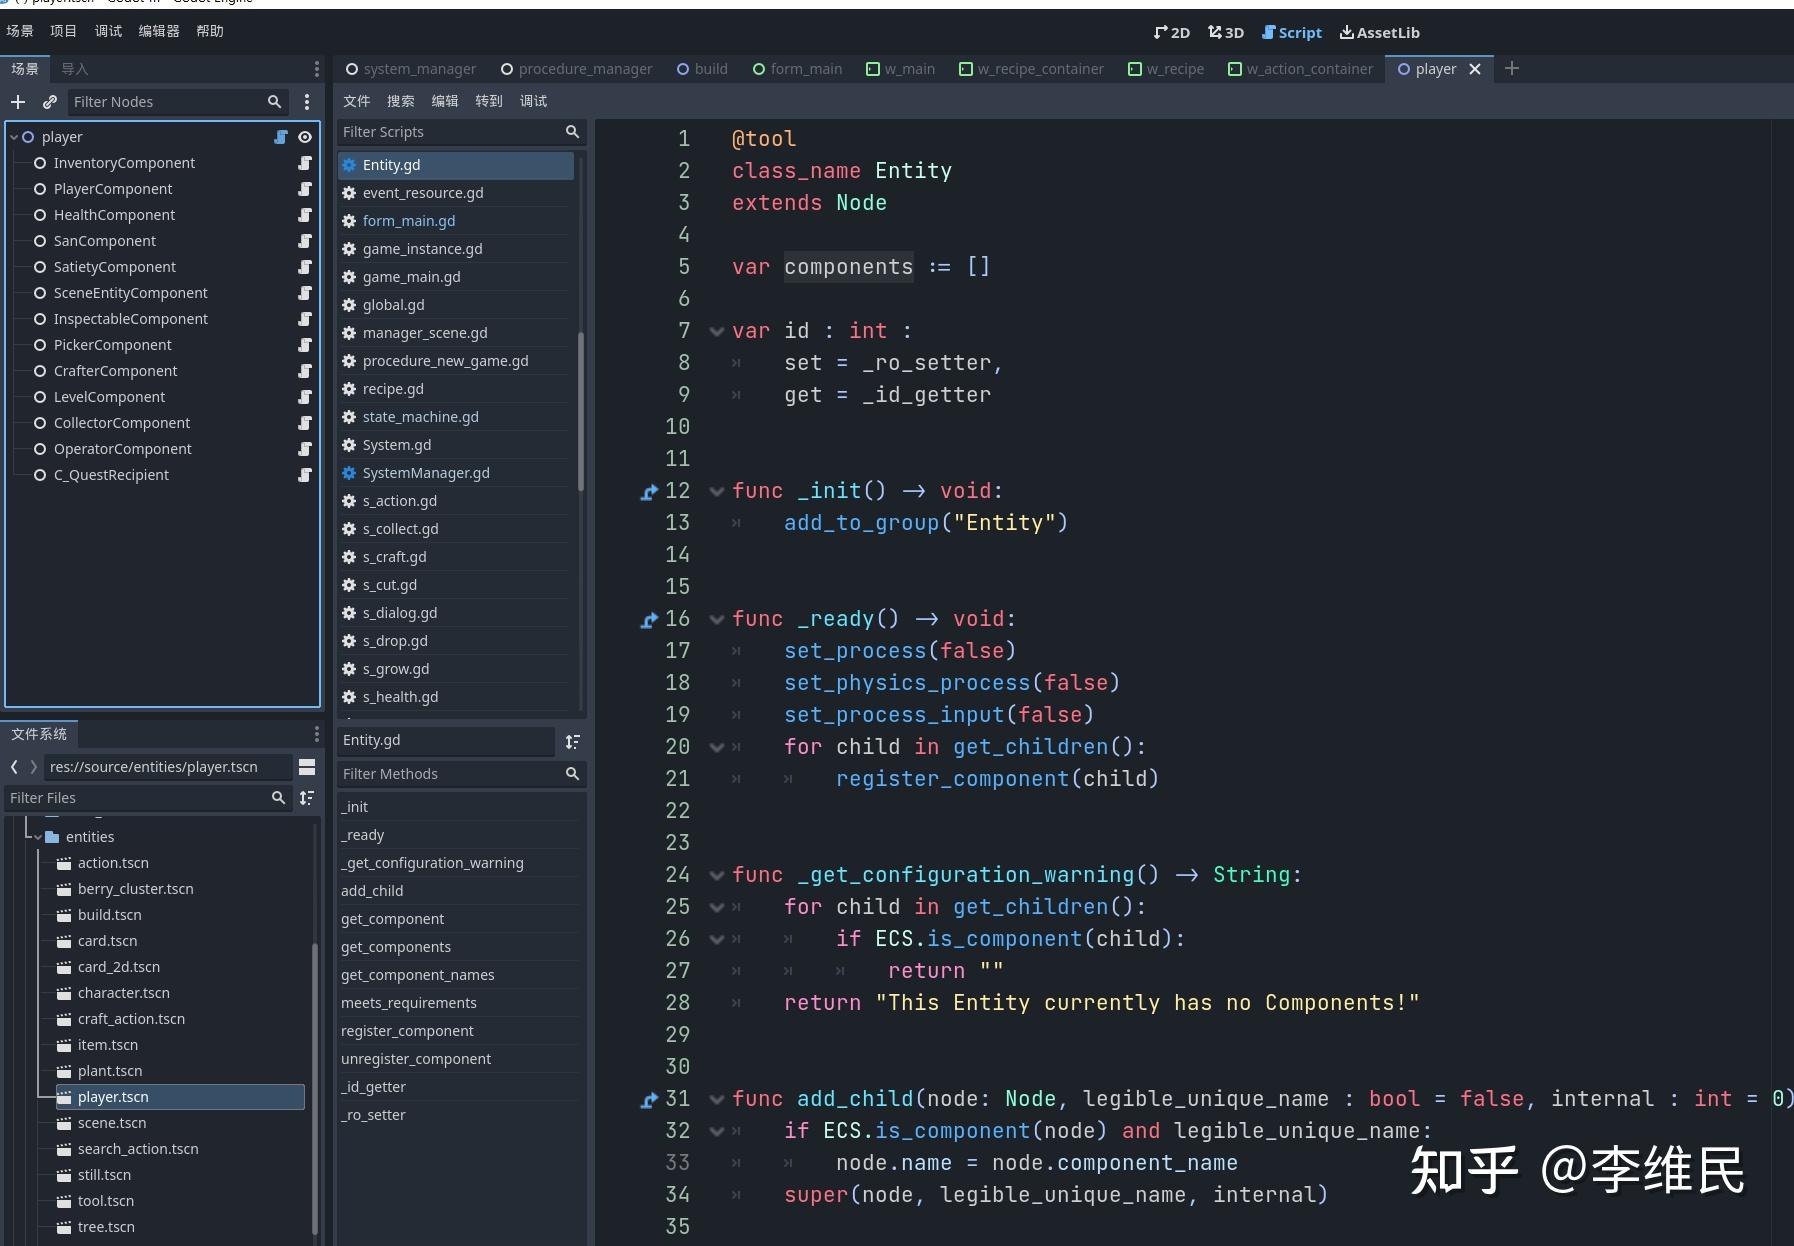Click the Filter Methods input field
The height and width of the screenshot is (1246, 1794).
click(x=450, y=773)
